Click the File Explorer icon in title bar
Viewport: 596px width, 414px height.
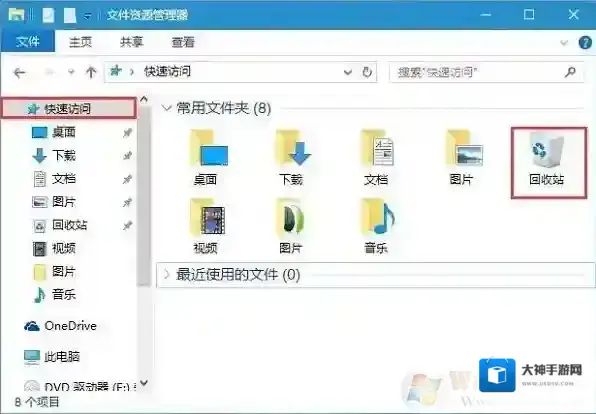pos(17,14)
